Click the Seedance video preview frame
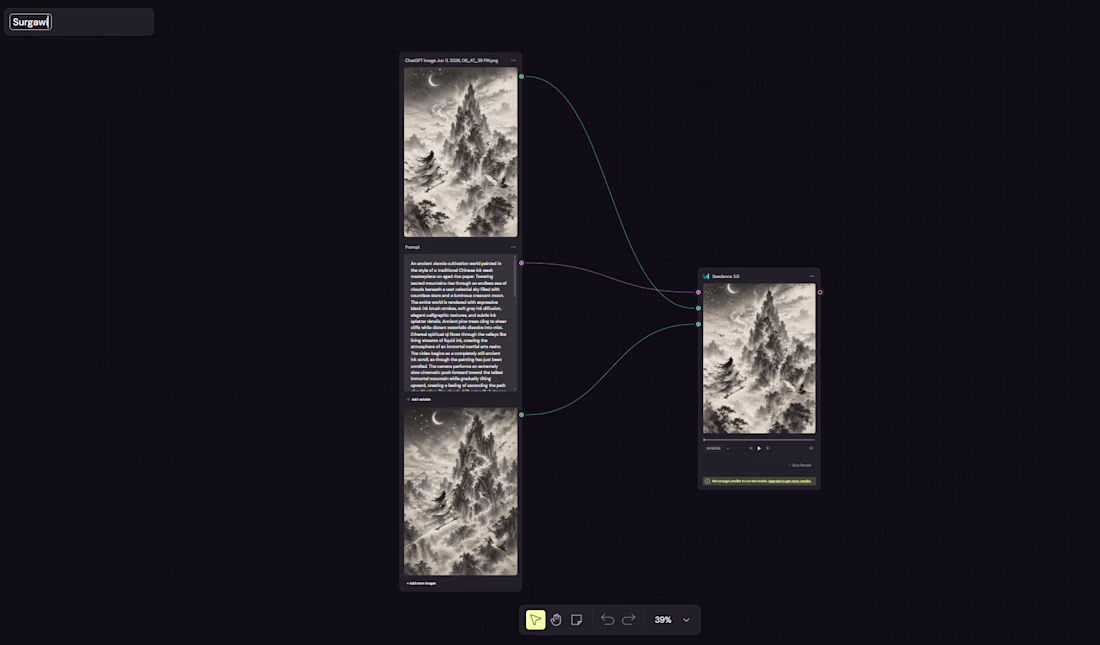Image resolution: width=1100 pixels, height=645 pixels. coord(759,359)
